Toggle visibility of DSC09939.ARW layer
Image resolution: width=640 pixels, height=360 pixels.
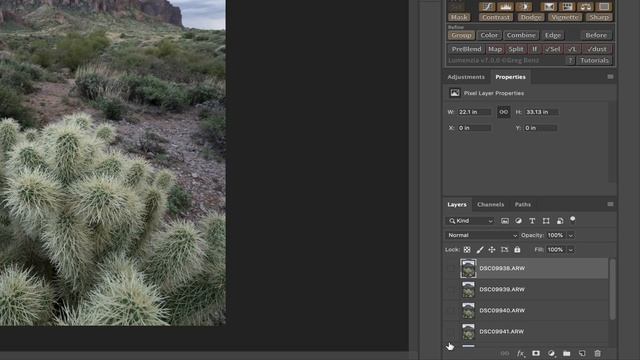tap(451, 289)
